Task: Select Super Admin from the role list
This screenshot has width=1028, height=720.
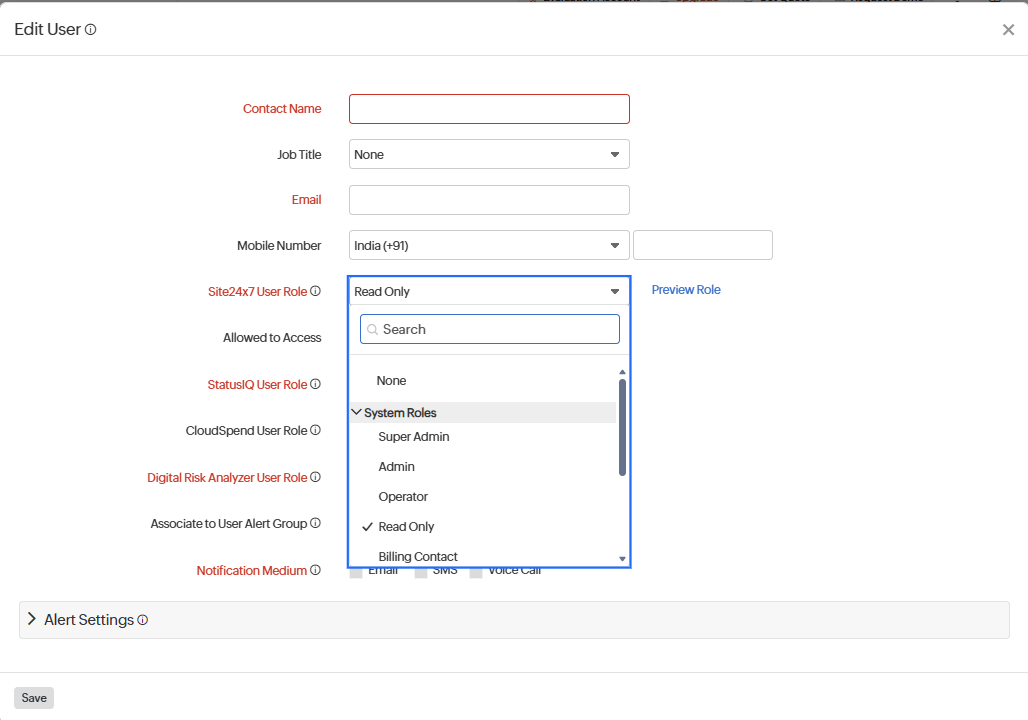Action: (414, 437)
